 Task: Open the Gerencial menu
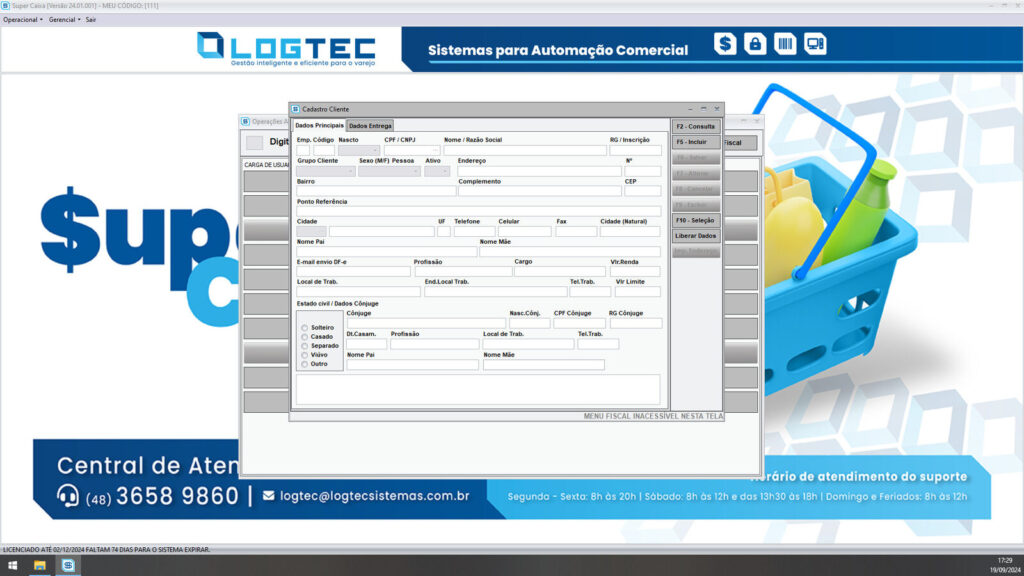pyautogui.click(x=65, y=20)
